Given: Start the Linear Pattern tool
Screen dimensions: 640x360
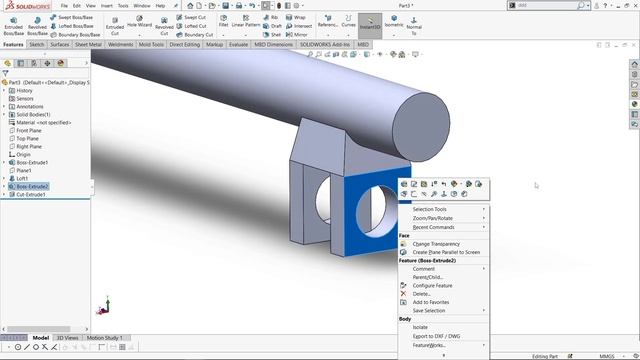Looking at the screenshot, I should [x=246, y=22].
